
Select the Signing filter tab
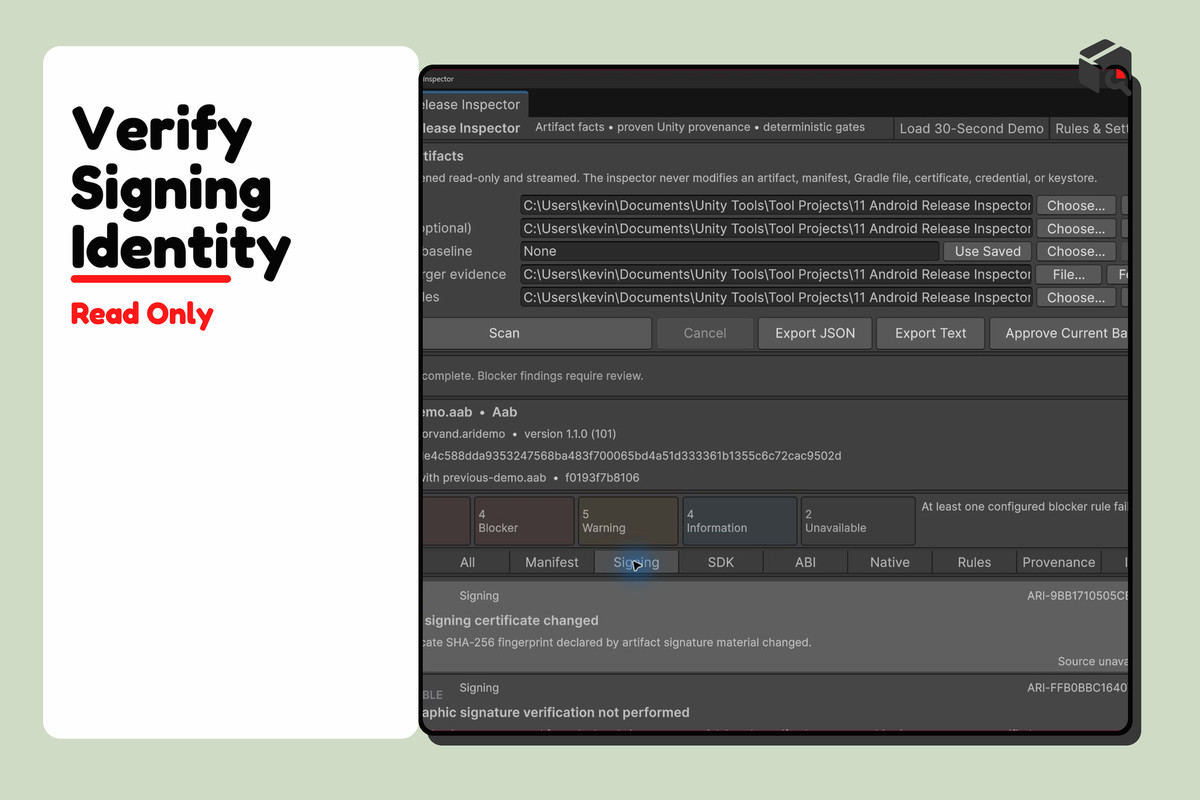pyautogui.click(x=636, y=562)
